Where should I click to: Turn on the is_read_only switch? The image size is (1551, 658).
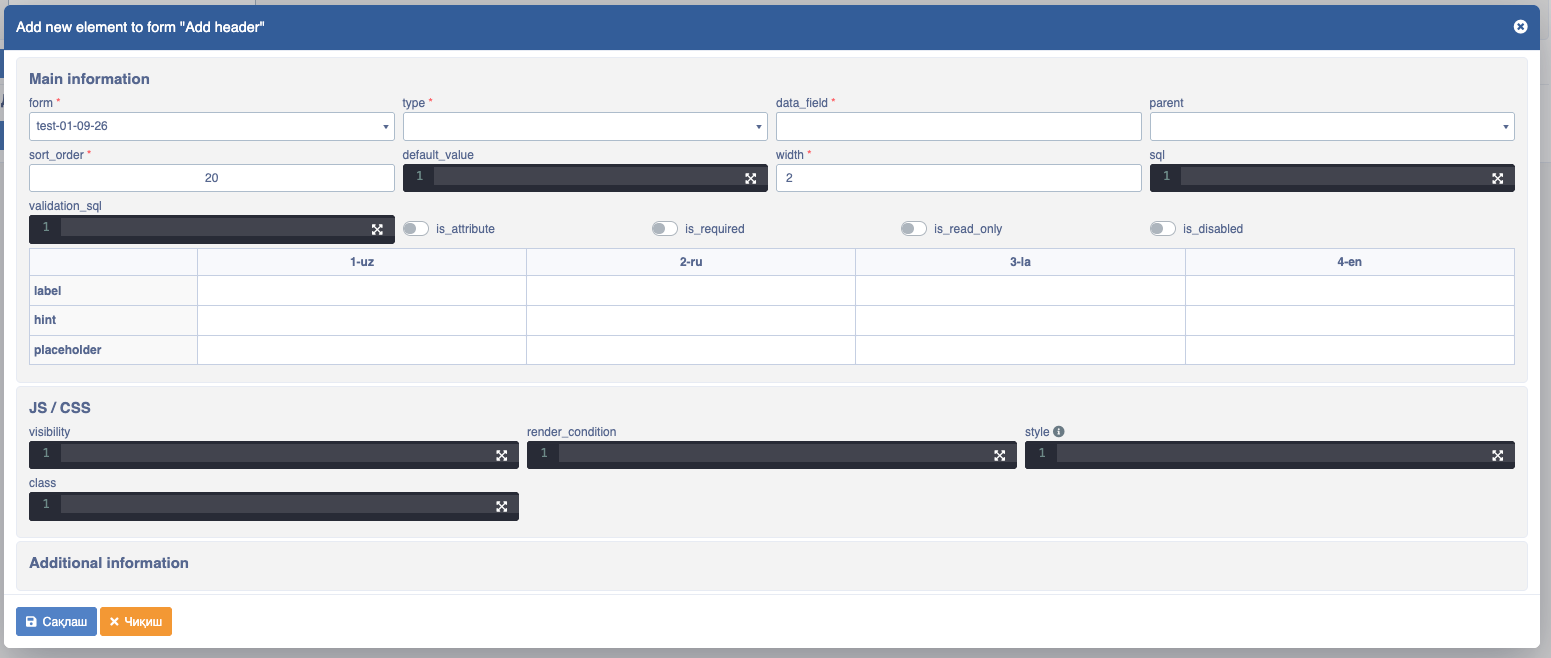point(913,229)
